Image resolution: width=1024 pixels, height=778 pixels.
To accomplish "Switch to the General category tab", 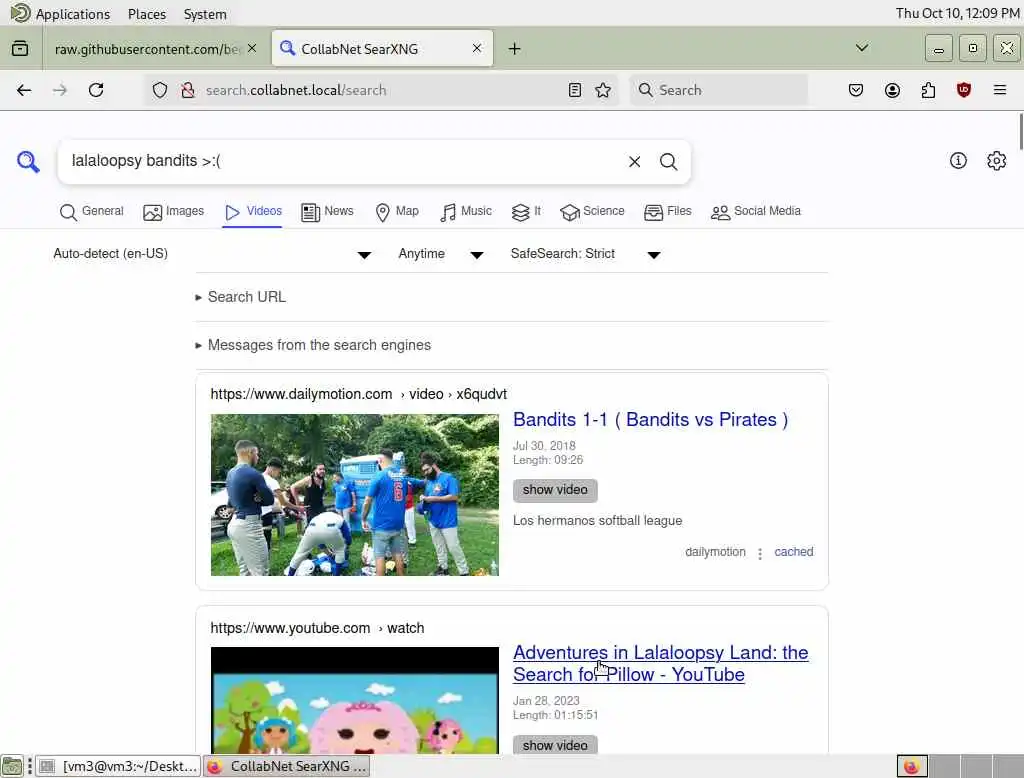I will pyautogui.click(x=91, y=212).
